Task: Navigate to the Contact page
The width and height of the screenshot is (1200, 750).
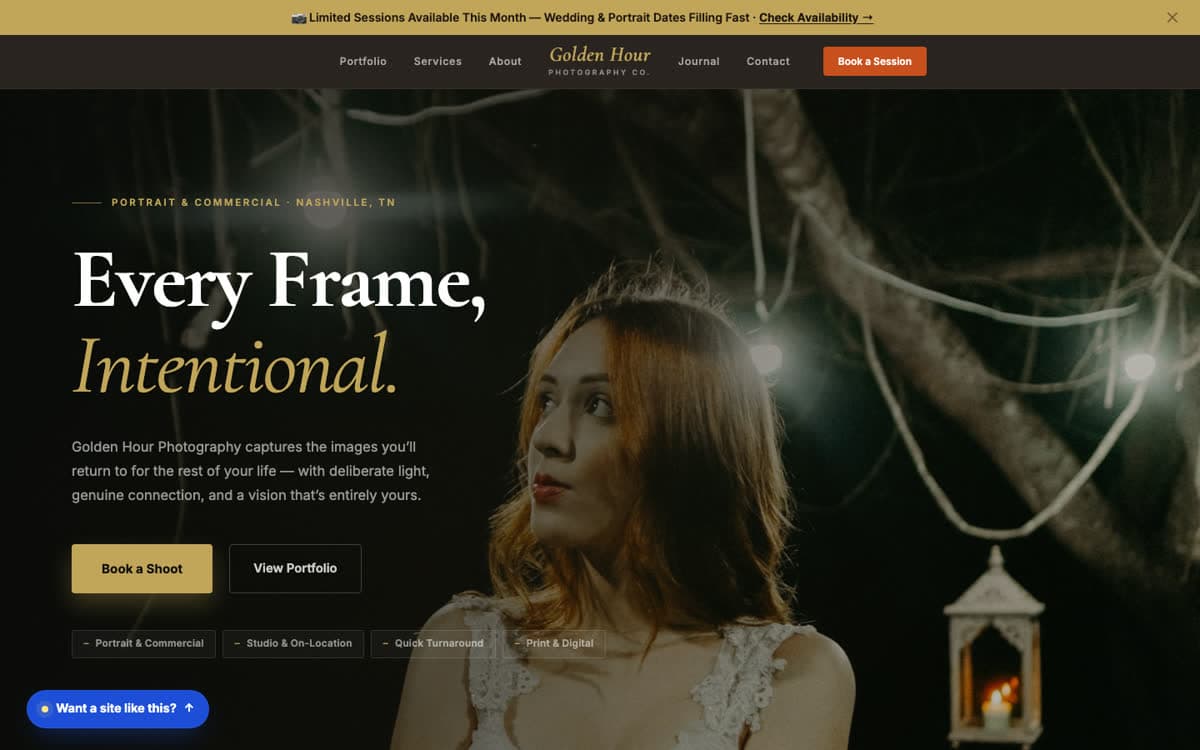Action: click(768, 61)
